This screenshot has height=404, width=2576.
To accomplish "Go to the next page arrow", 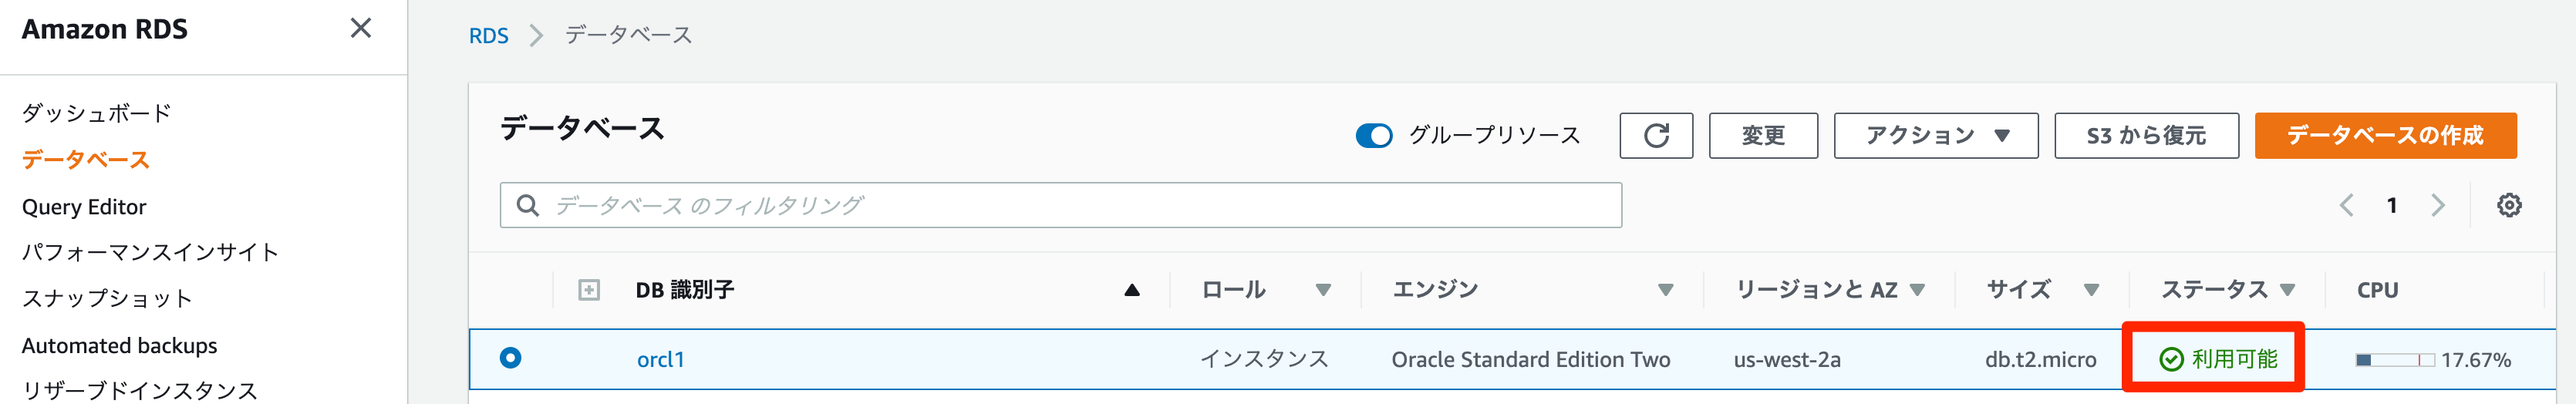I will [x=2438, y=206].
